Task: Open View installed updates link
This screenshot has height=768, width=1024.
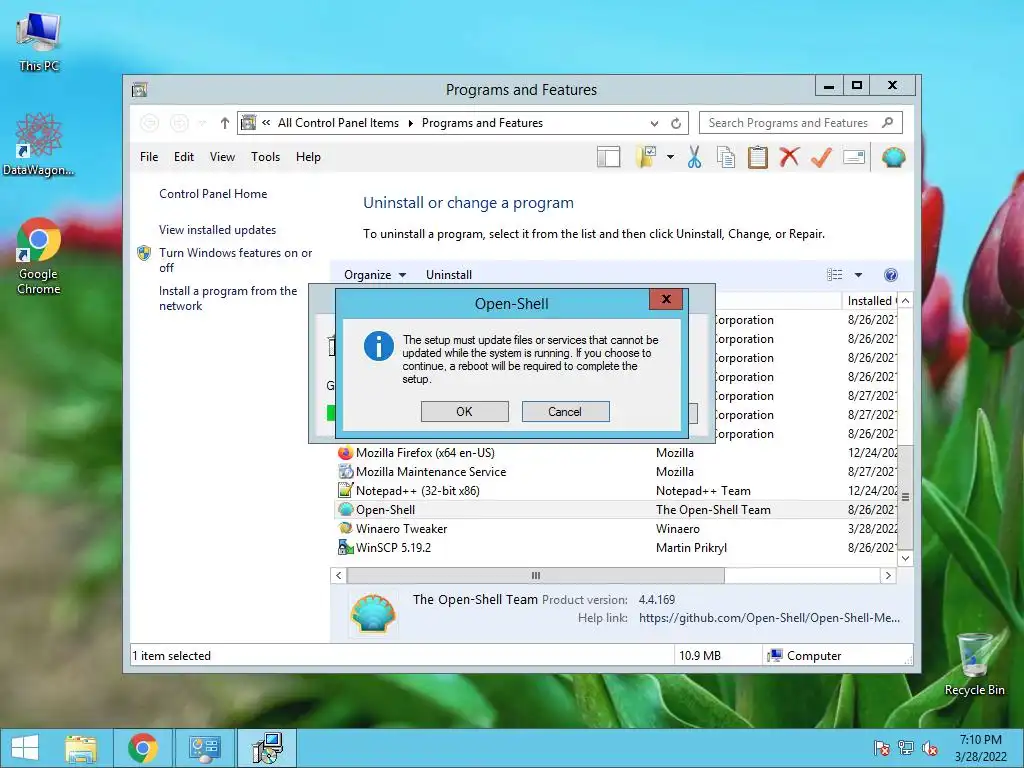Action: [x=217, y=230]
